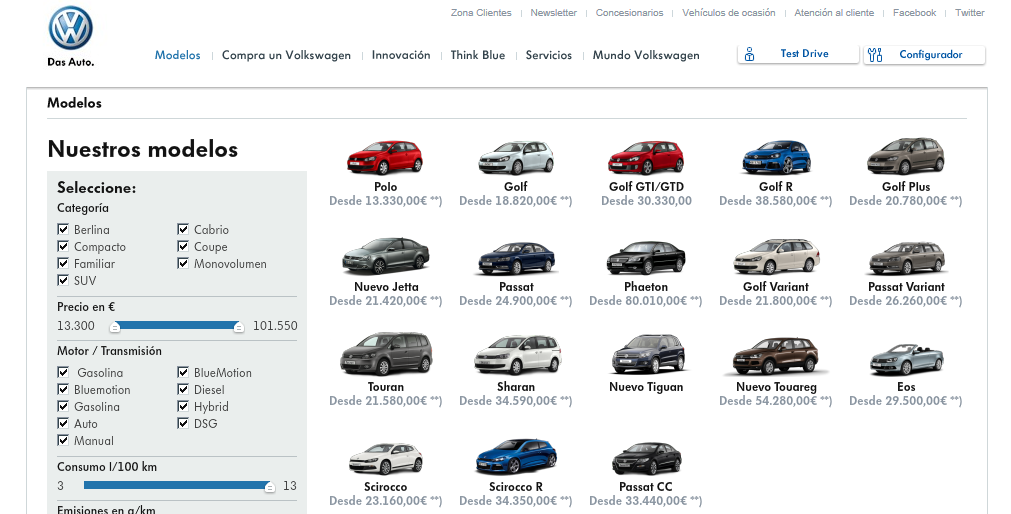Toggle the Hybrid checkbox
The image size is (1011, 514).
click(182, 406)
